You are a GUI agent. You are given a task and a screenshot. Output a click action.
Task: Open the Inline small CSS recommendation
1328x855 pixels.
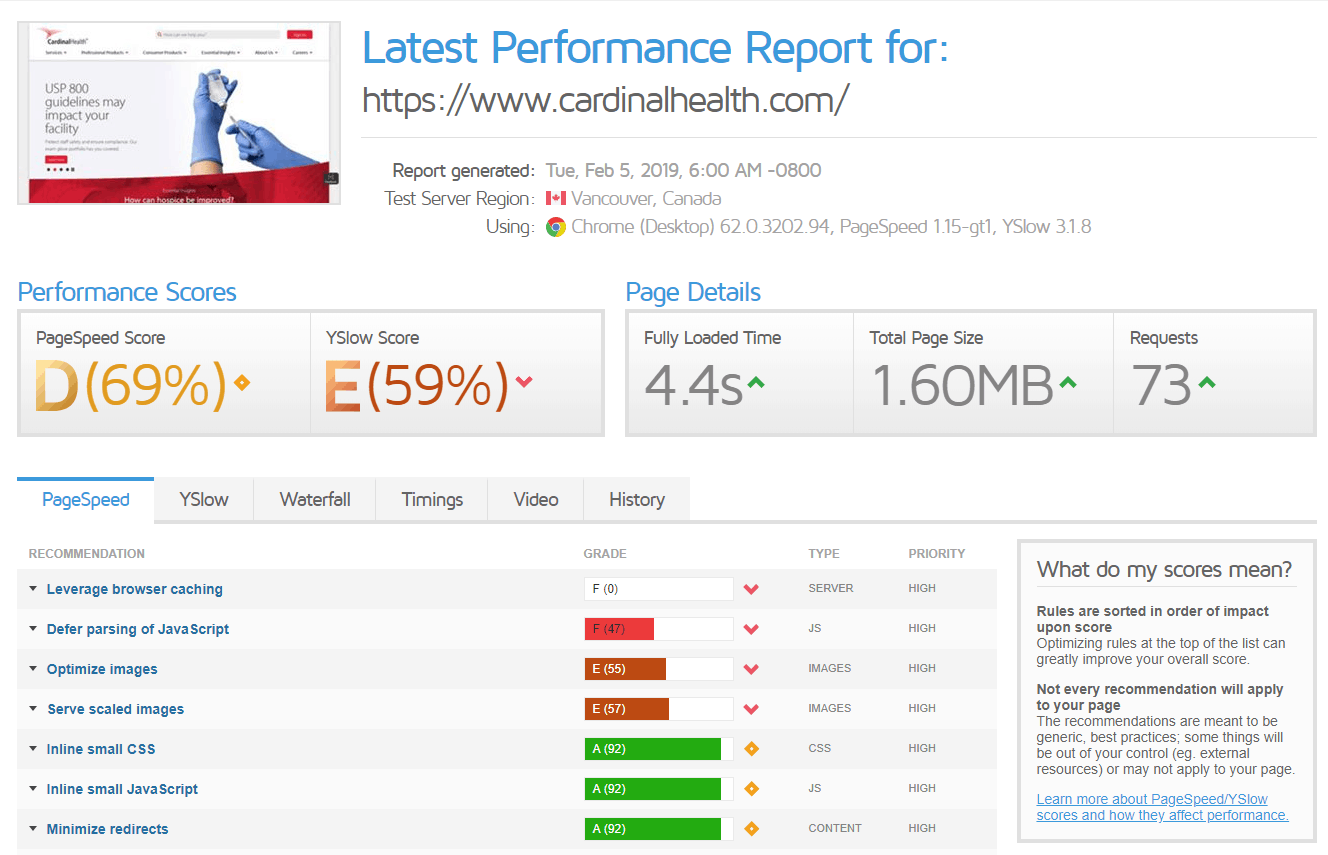coord(101,749)
